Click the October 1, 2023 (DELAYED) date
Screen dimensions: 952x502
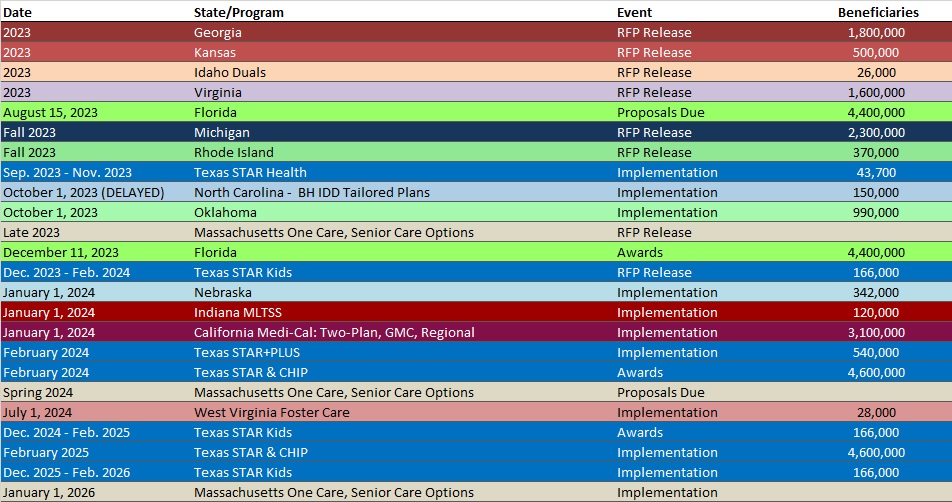pos(84,192)
